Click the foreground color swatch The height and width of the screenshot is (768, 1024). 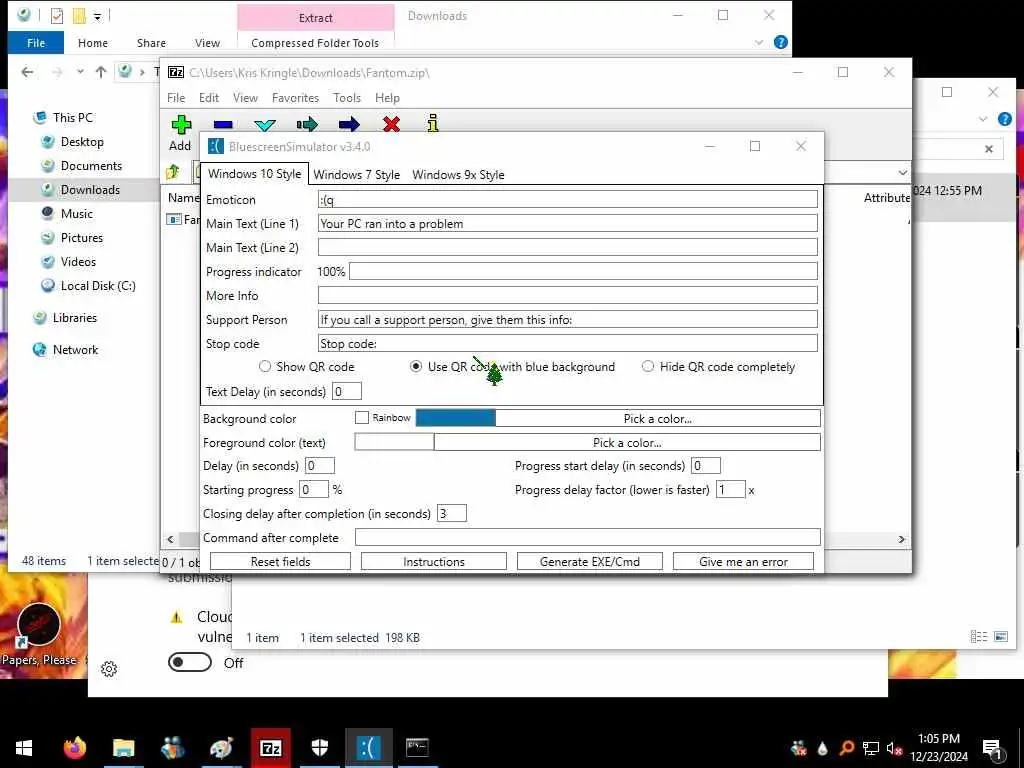click(394, 443)
